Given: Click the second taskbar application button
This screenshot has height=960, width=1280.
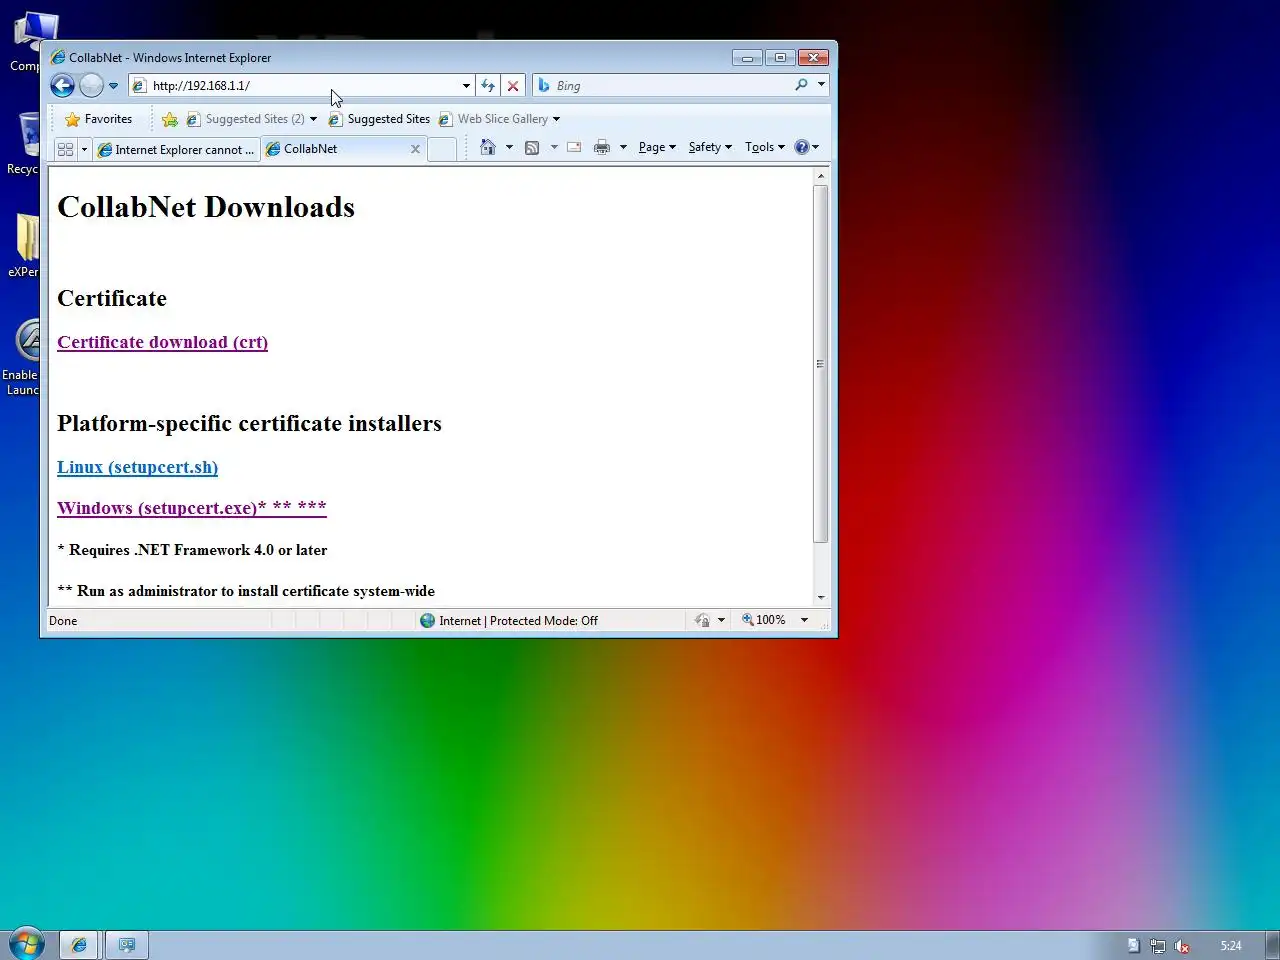Looking at the screenshot, I should (127, 945).
